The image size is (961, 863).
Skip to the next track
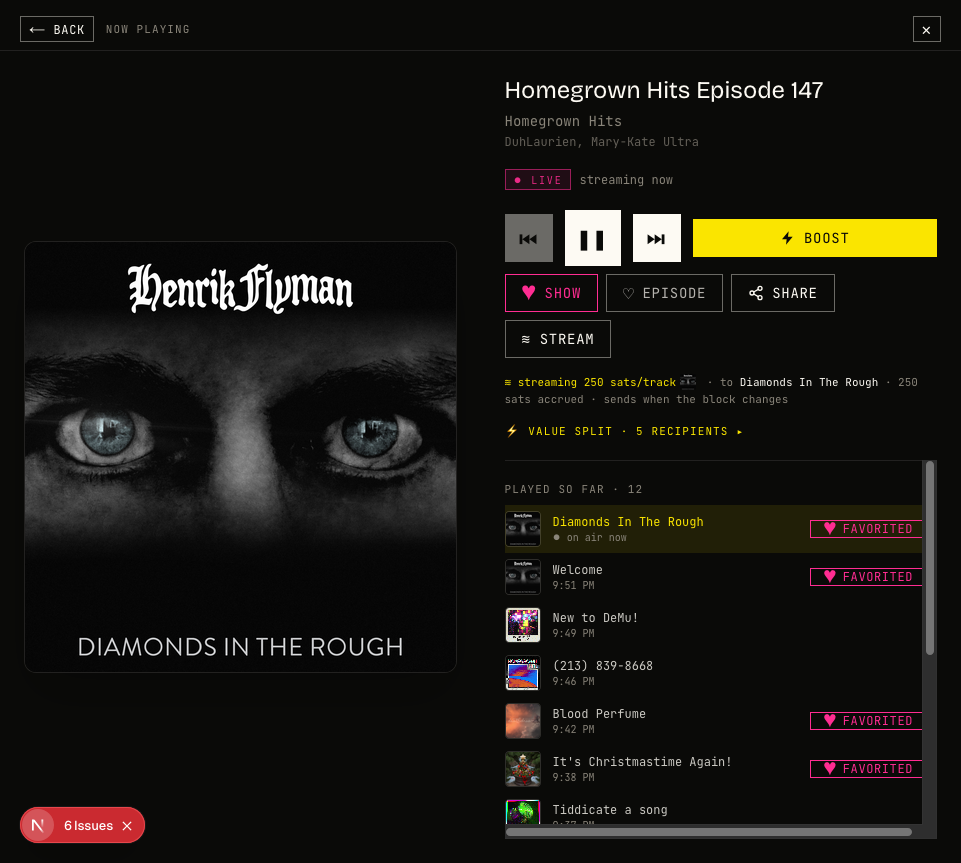[x=656, y=238]
